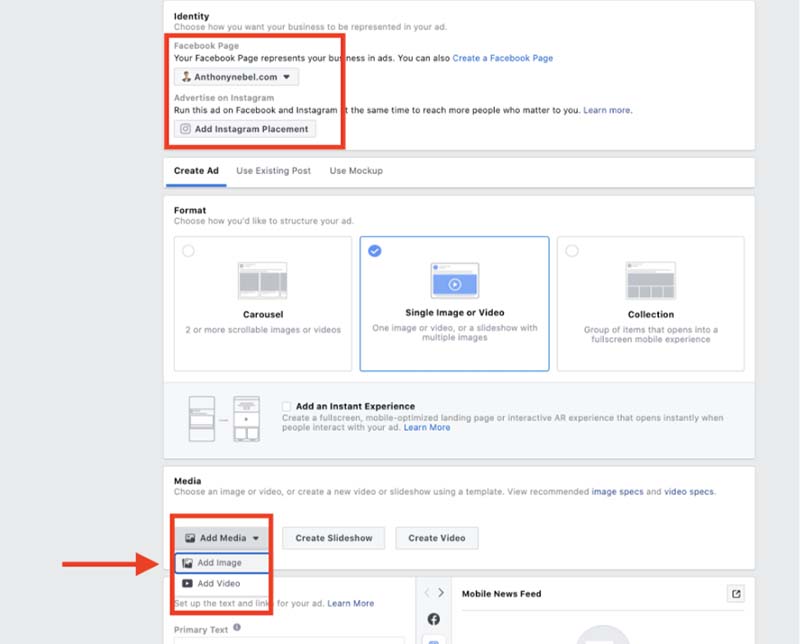
Task: Open Mobile News Feed preview in new window
Action: [x=736, y=593]
